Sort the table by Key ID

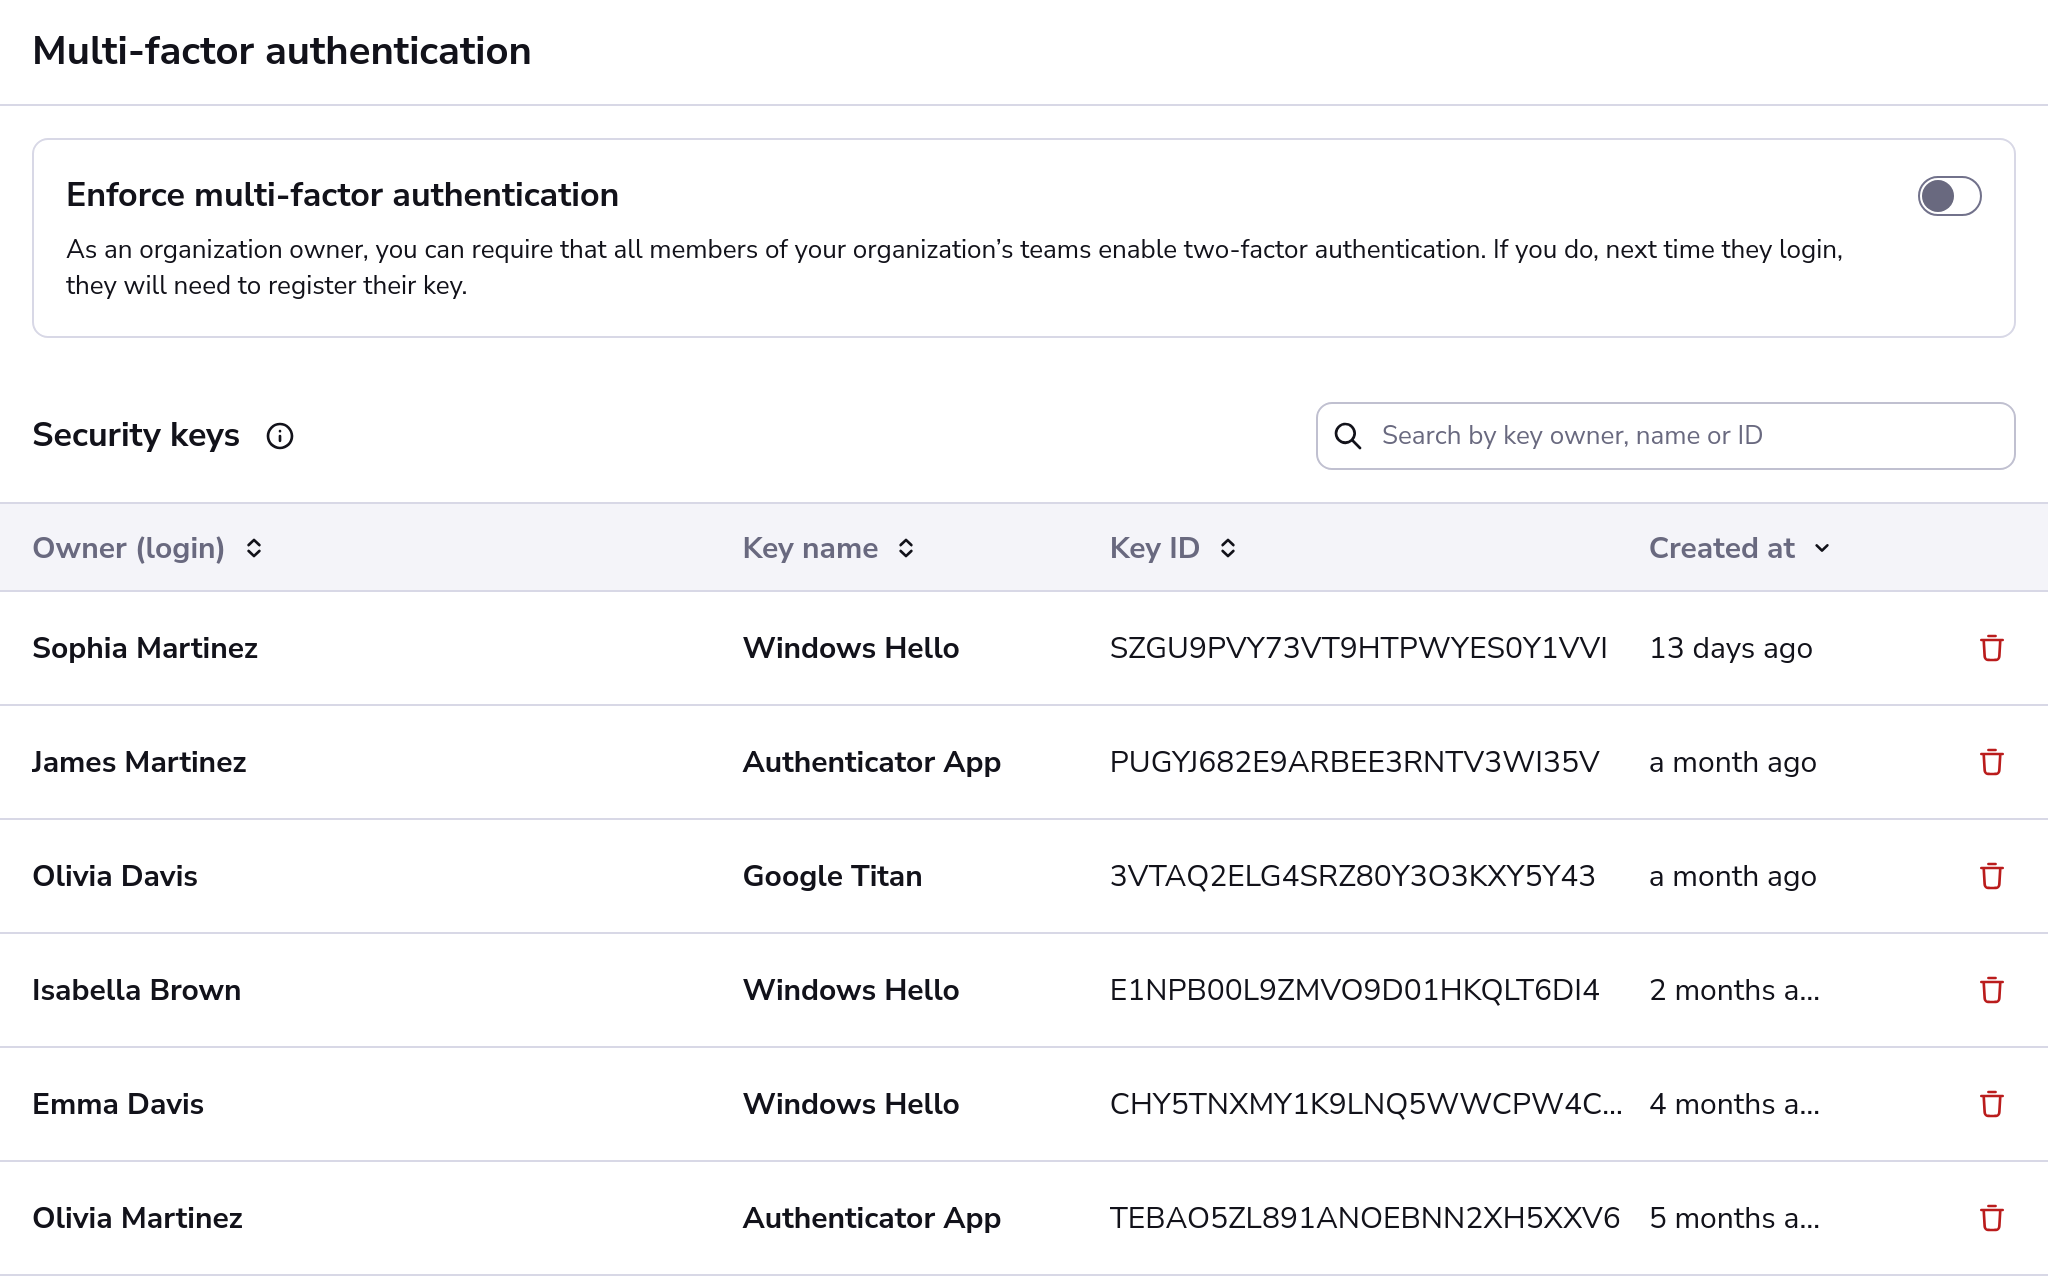tap(1228, 548)
